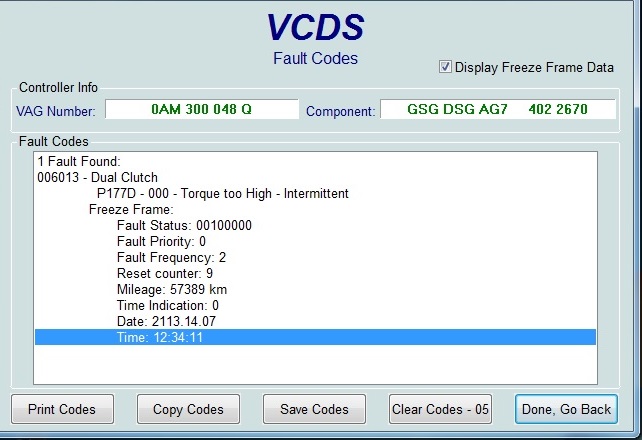Select 'Fault Priority: 0' row
The image size is (642, 440).
pyautogui.click(x=315, y=241)
